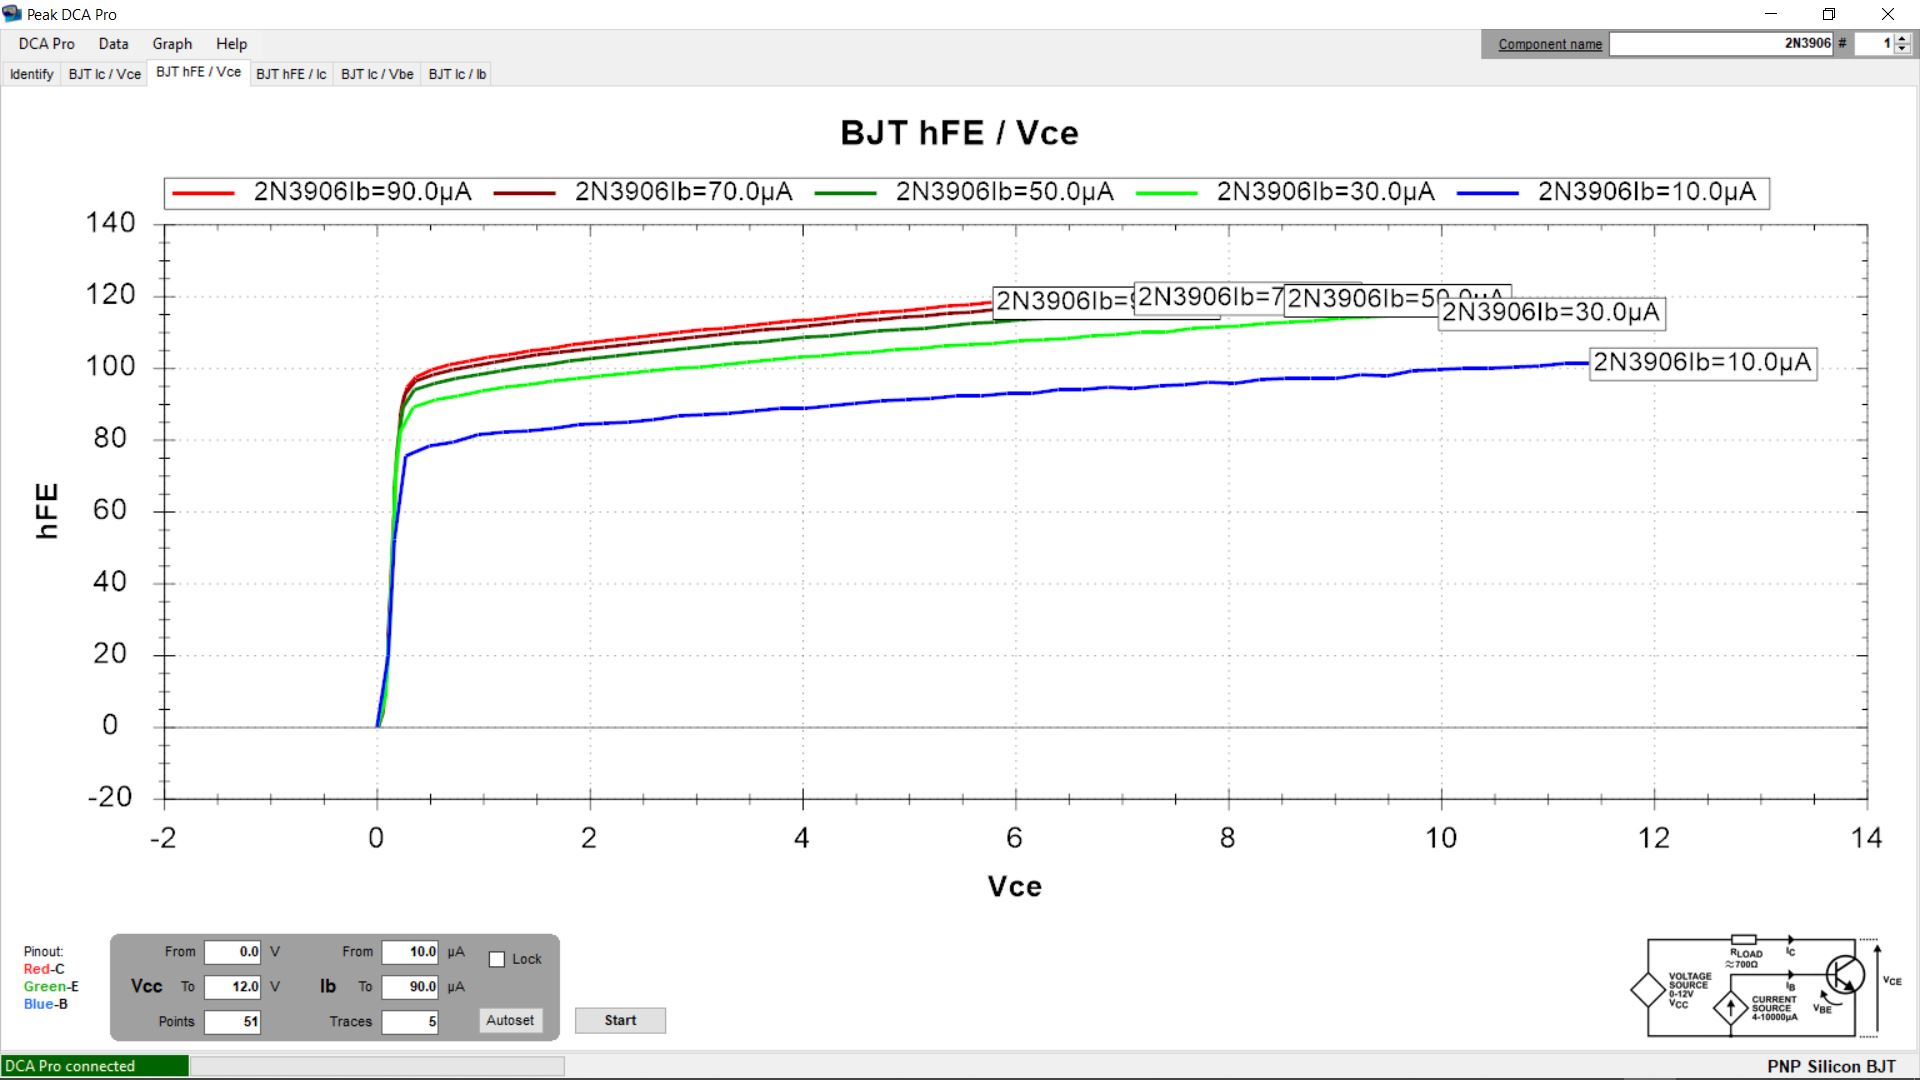Click the BJT hFE/Ic tab icon
This screenshot has width=1920, height=1080.
(x=290, y=73)
